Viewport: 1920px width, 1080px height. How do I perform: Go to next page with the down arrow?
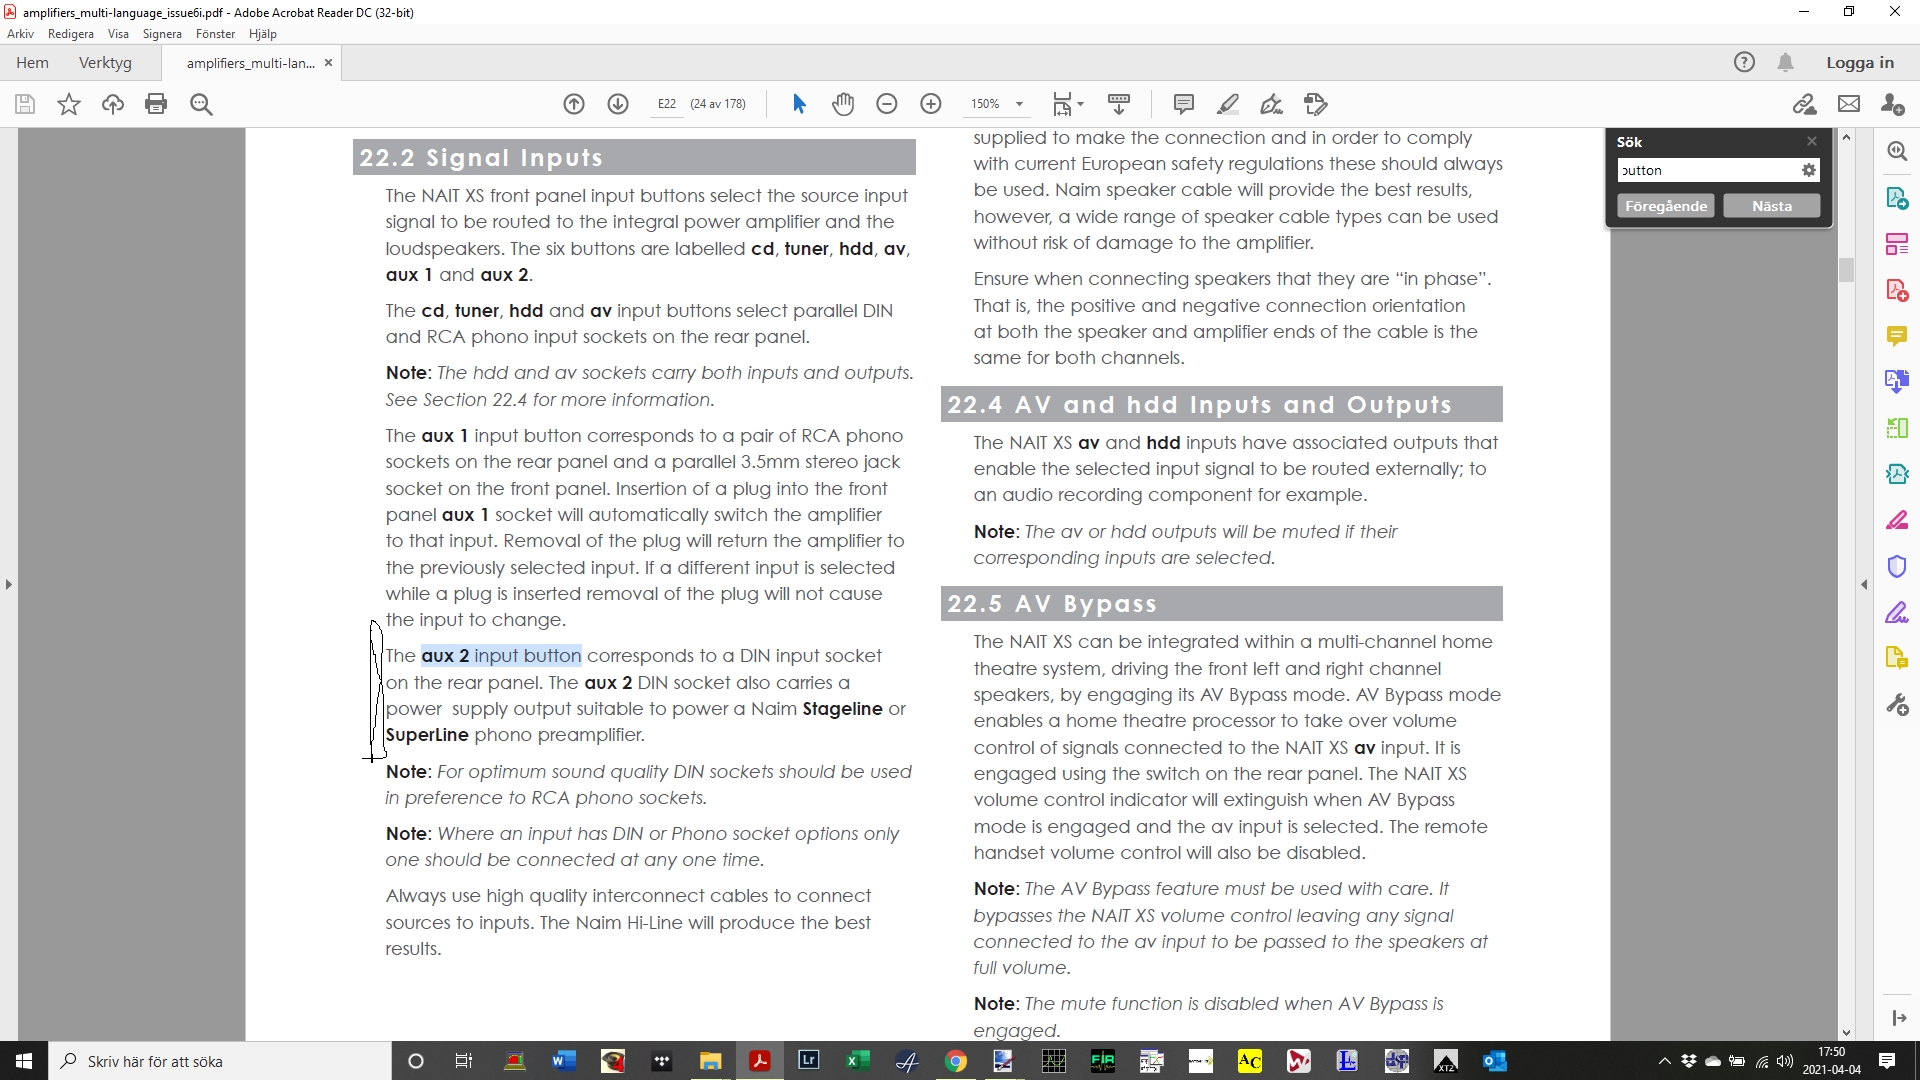618,104
